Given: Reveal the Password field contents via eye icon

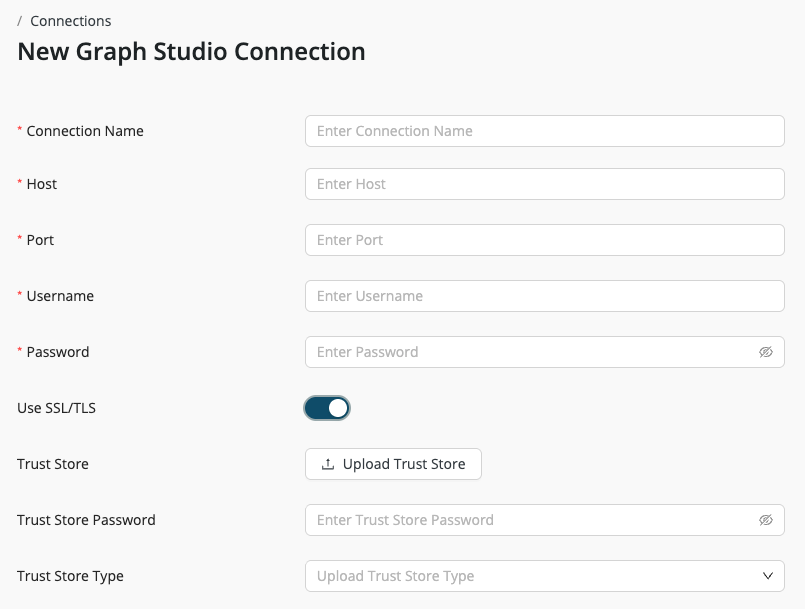Looking at the screenshot, I should (x=766, y=352).
